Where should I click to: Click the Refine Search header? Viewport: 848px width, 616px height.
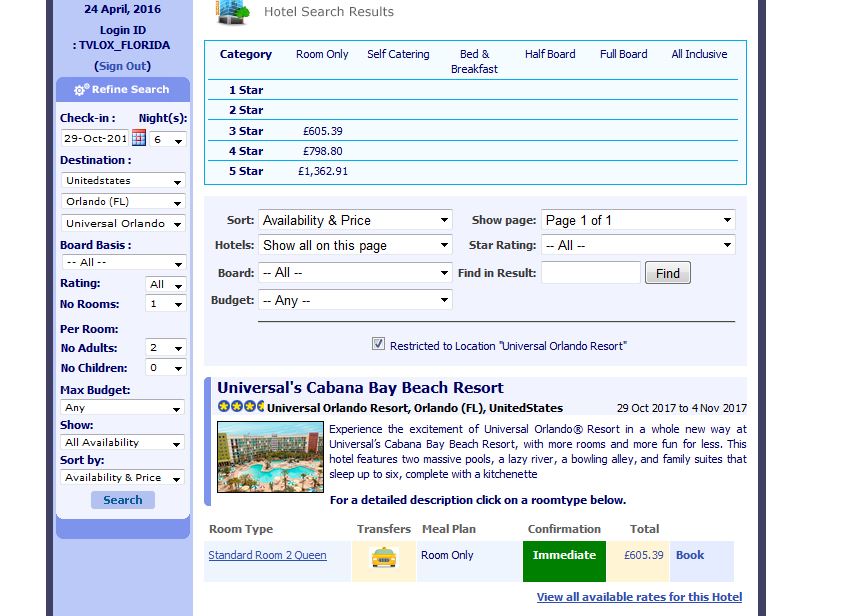pyautogui.click(x=123, y=89)
